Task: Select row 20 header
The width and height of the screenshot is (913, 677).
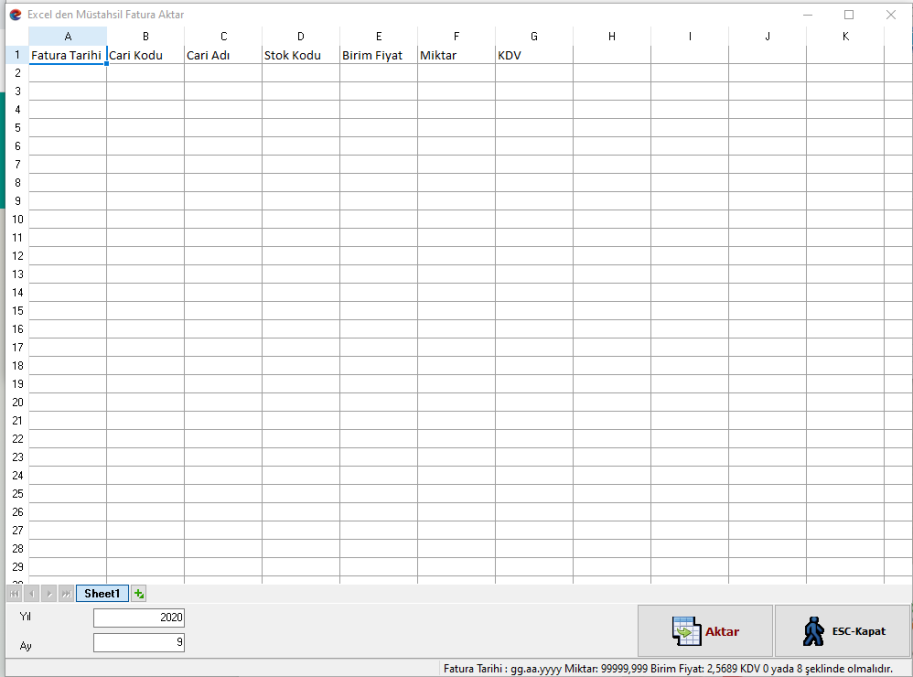Action: click(x=17, y=402)
